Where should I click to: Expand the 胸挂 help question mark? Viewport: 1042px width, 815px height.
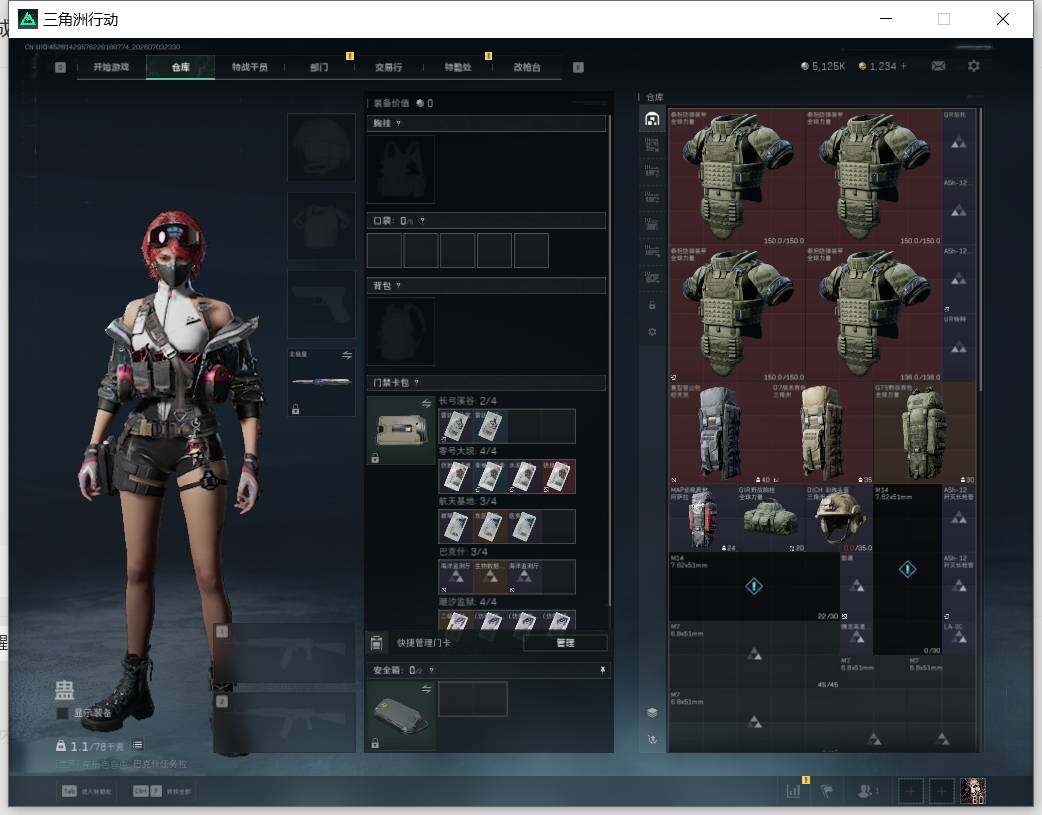[x=399, y=124]
